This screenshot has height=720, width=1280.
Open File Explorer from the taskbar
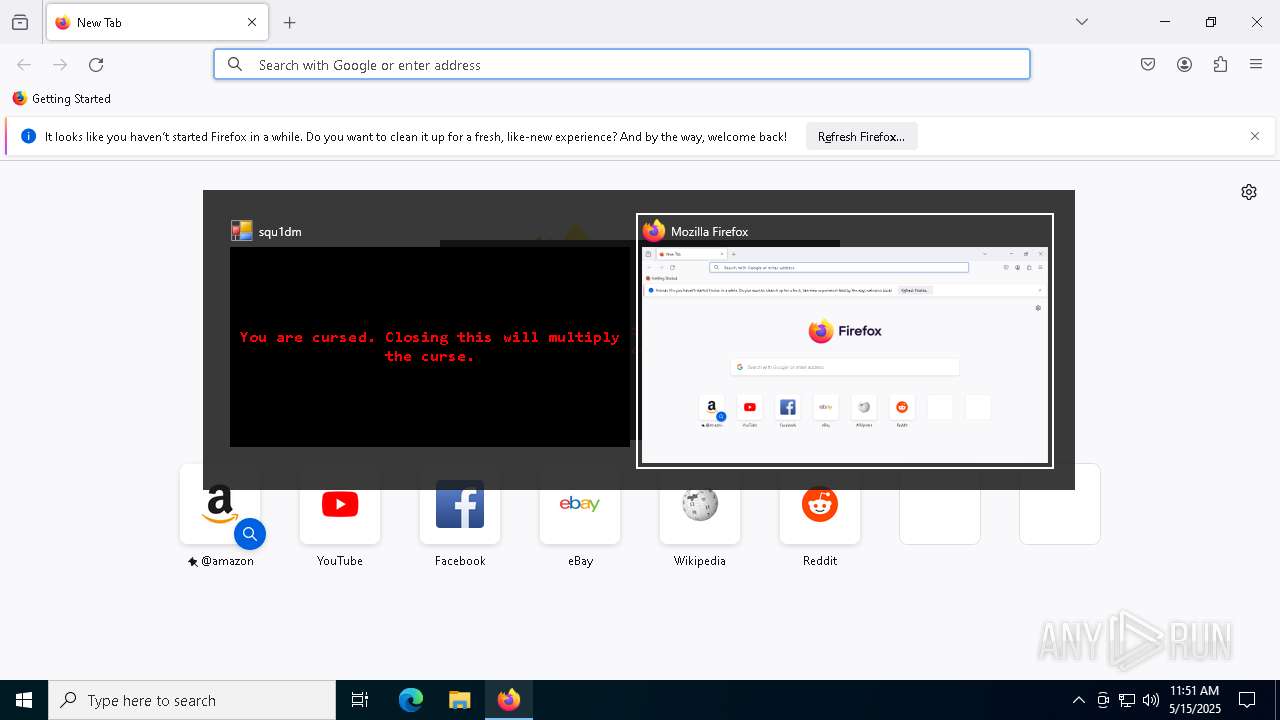pos(459,700)
